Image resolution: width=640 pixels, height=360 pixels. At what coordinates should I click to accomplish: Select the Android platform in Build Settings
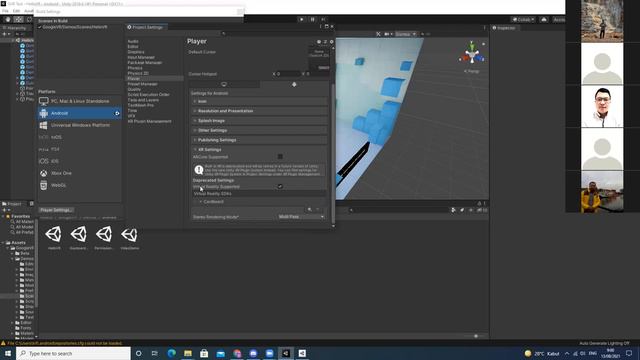point(80,113)
